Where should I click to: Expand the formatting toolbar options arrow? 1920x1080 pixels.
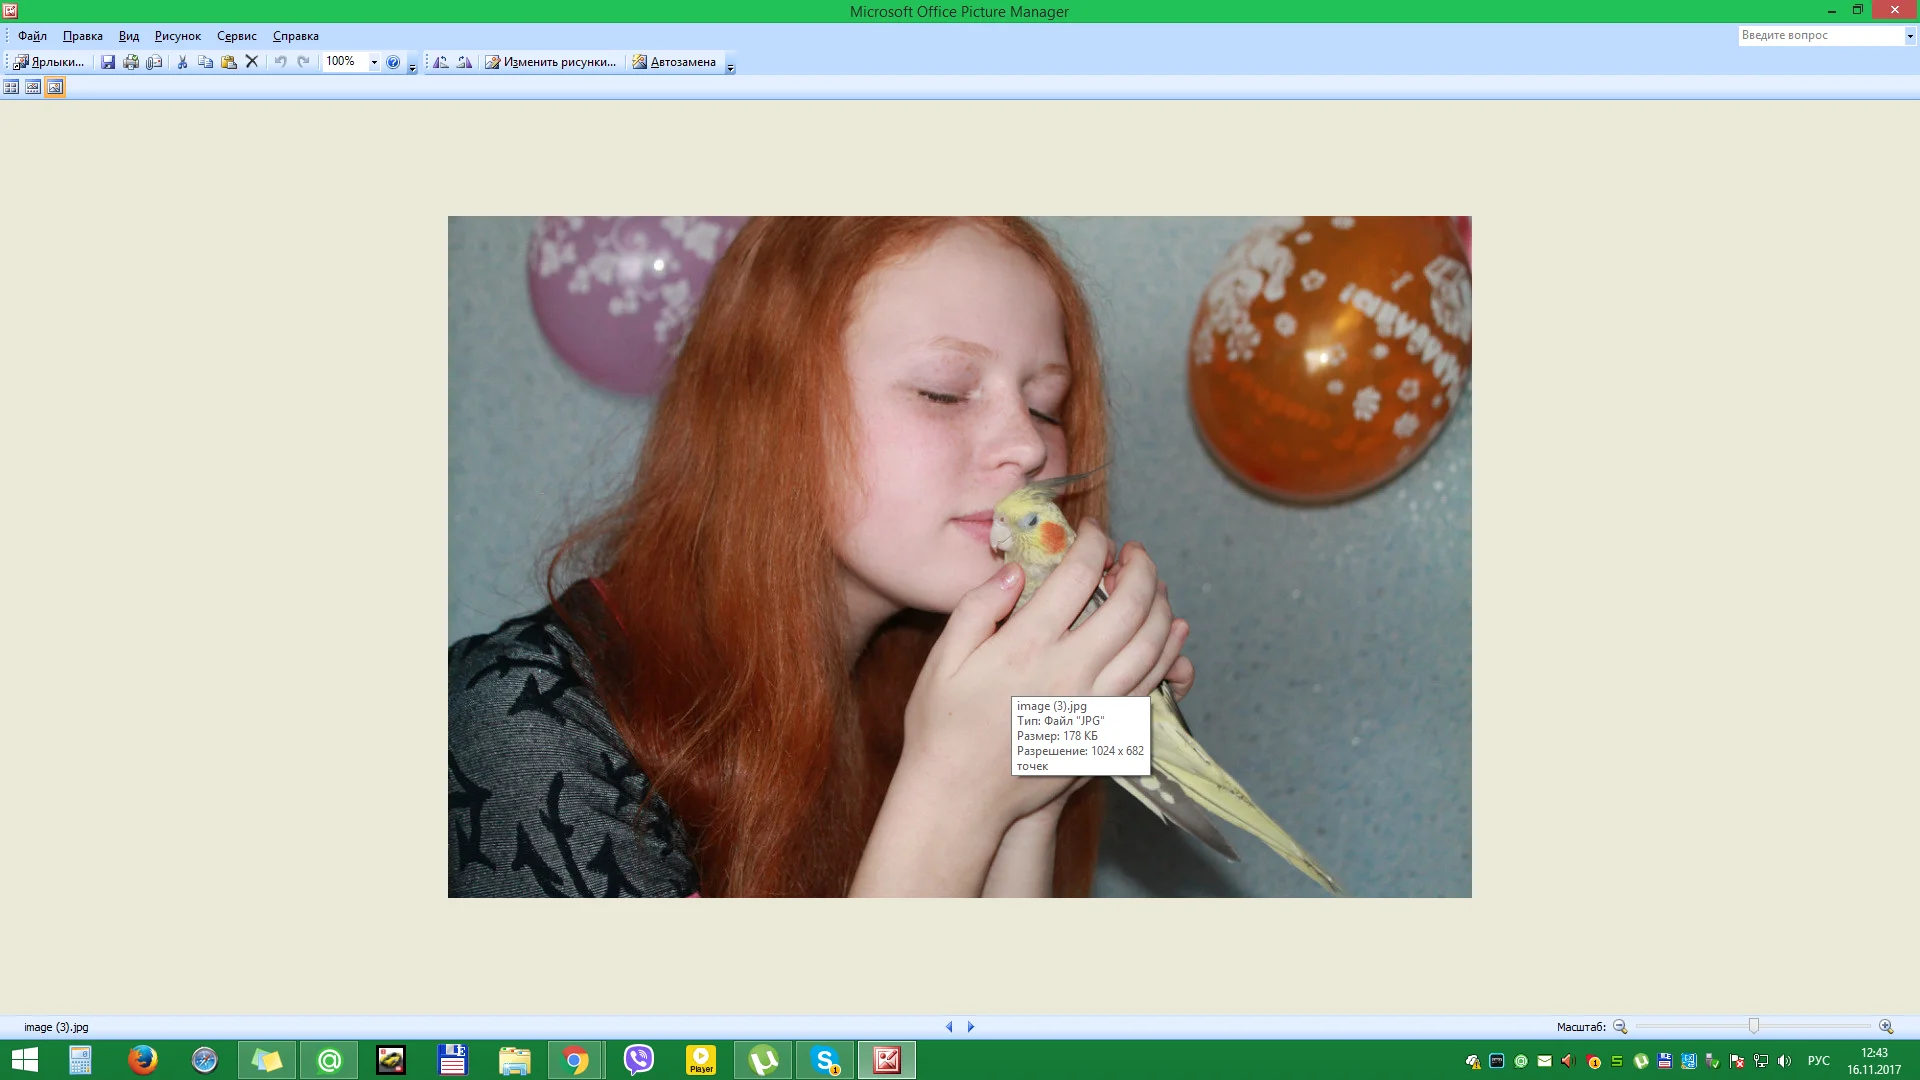tap(730, 67)
